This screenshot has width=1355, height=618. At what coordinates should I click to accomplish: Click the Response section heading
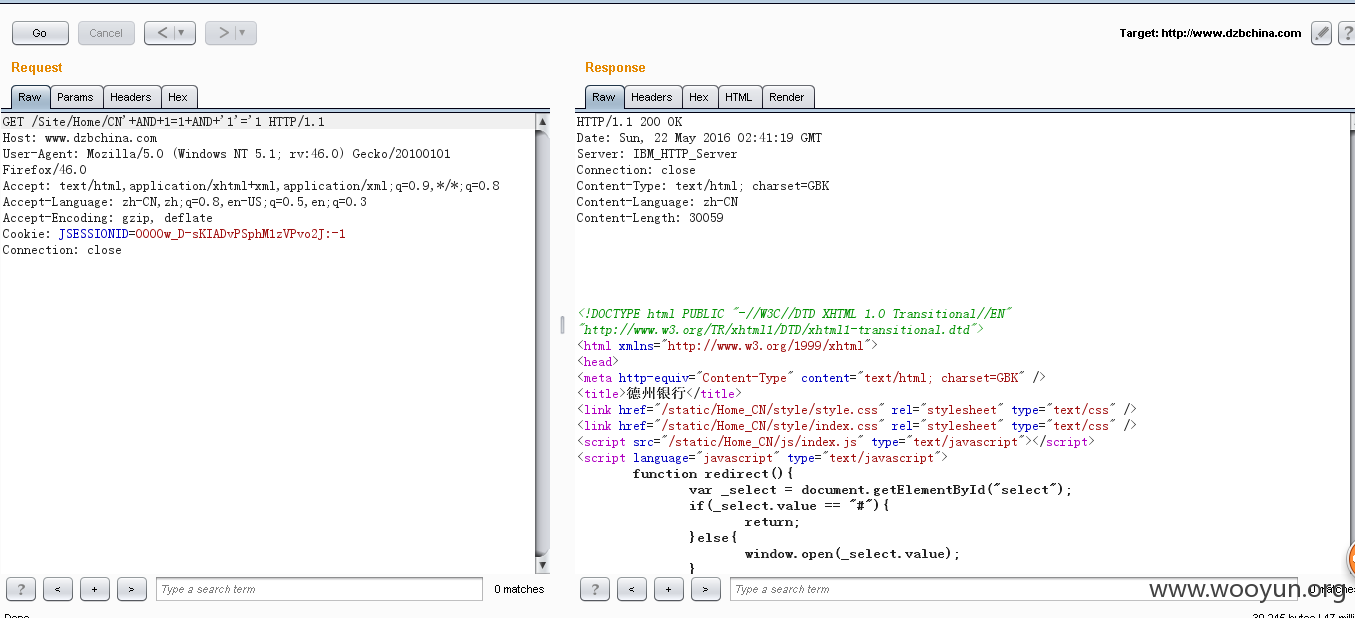click(615, 67)
